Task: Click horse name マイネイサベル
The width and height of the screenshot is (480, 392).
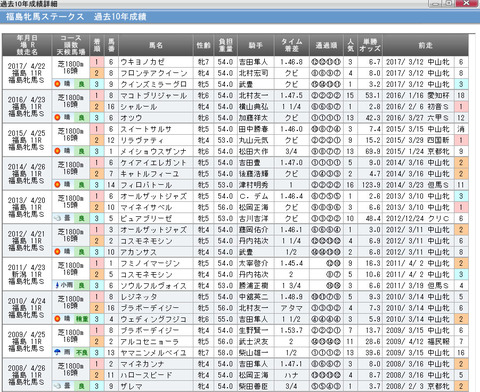Action: click(146, 207)
